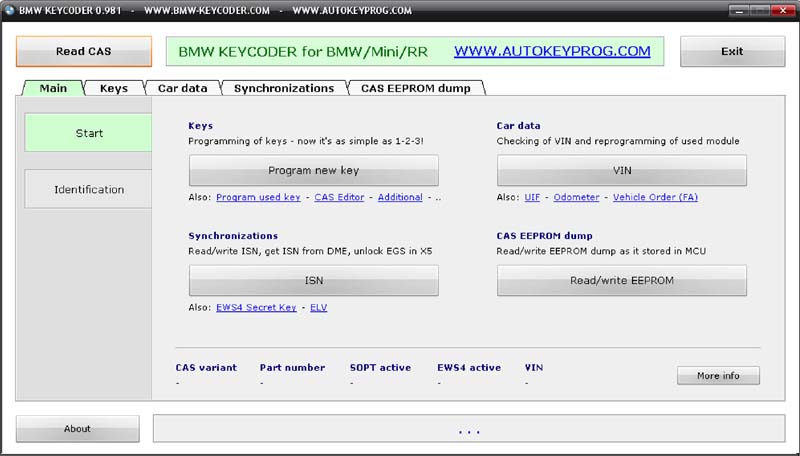Image resolution: width=800 pixels, height=456 pixels.
Task: Click the 'Keys' section heading
Action: point(201,125)
